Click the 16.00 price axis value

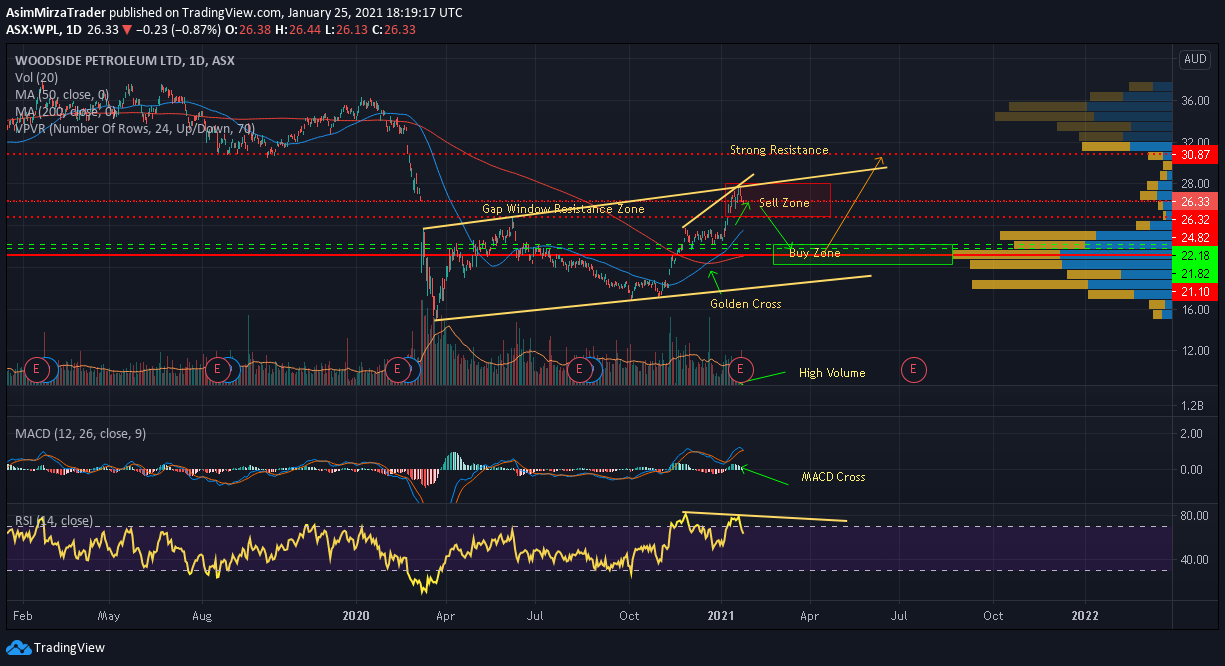(x=1195, y=310)
